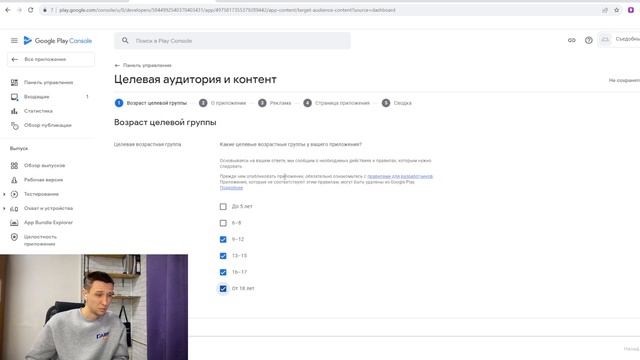Open Статистика in the sidebar
640x360 pixels.
click(x=38, y=111)
